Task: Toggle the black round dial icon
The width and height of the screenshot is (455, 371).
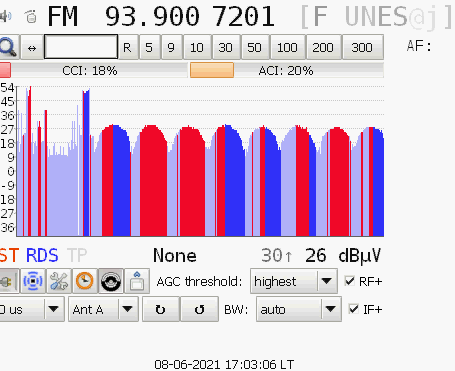Action: tap(111, 281)
